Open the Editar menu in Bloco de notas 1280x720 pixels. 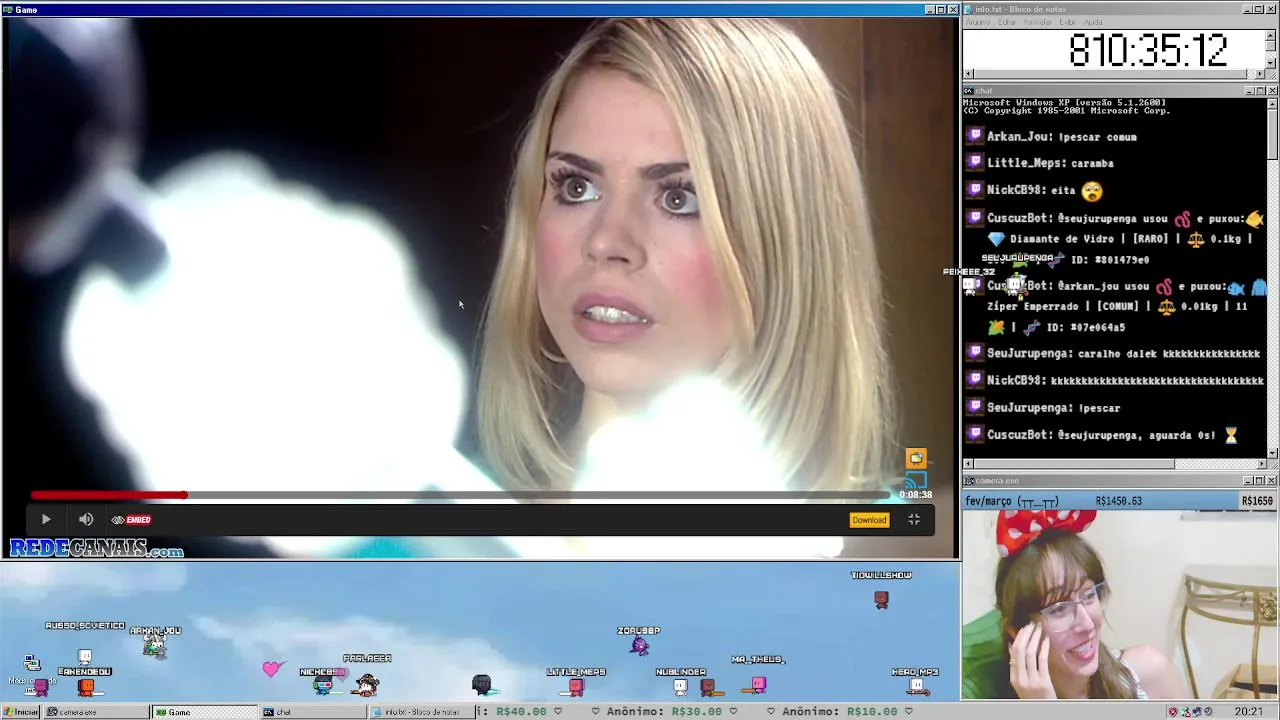point(1007,22)
